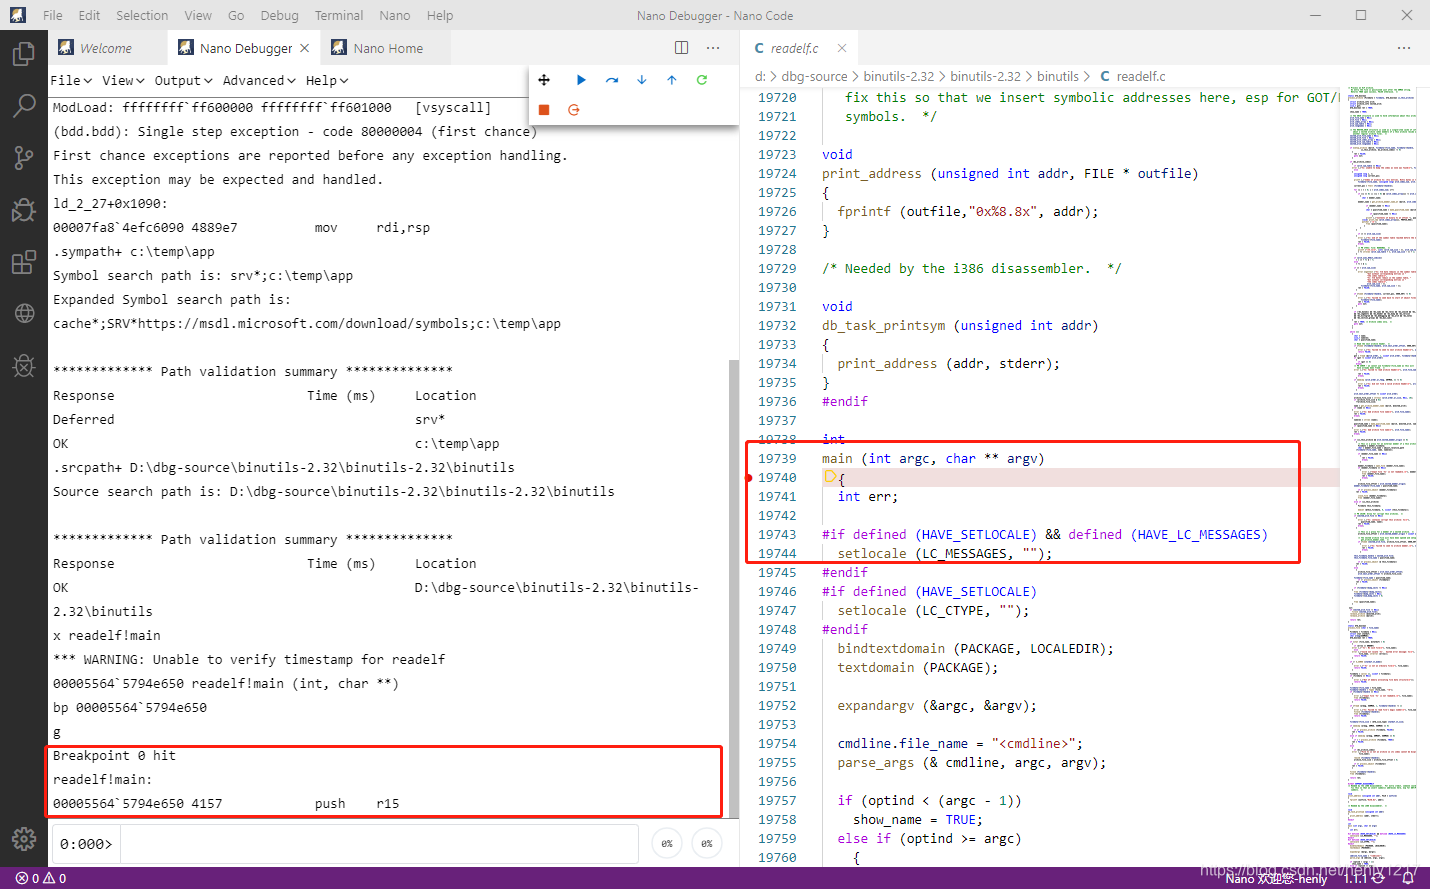Click the 'x readelf!main' output line

(x=106, y=636)
